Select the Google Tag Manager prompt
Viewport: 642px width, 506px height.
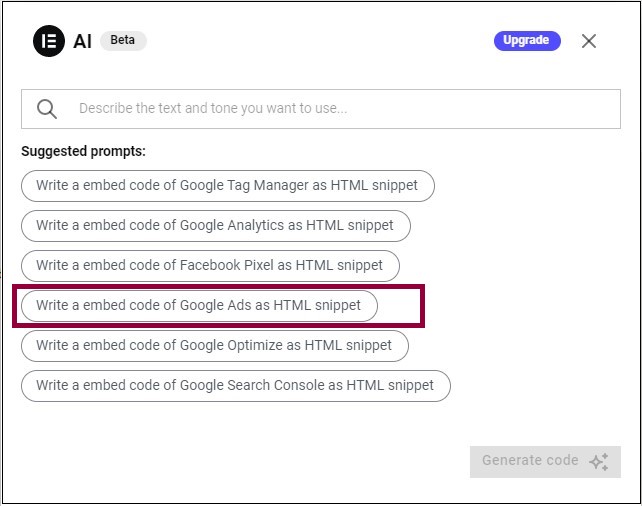point(228,186)
